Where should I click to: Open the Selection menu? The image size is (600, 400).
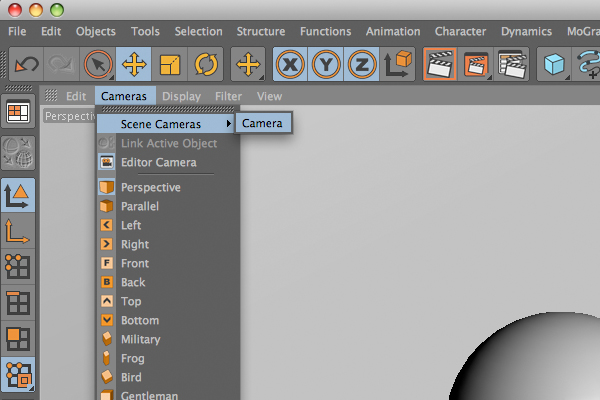pos(199,31)
